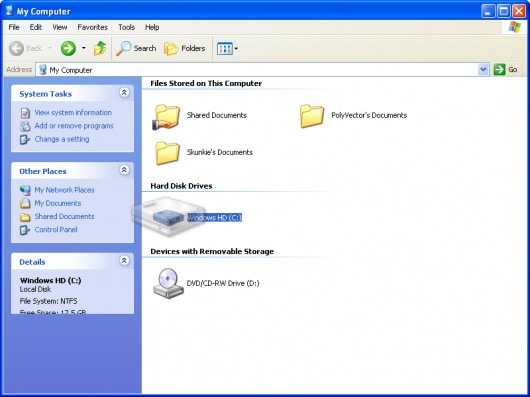
Task: Open Control Panel from Other Places
Action: click(56, 230)
